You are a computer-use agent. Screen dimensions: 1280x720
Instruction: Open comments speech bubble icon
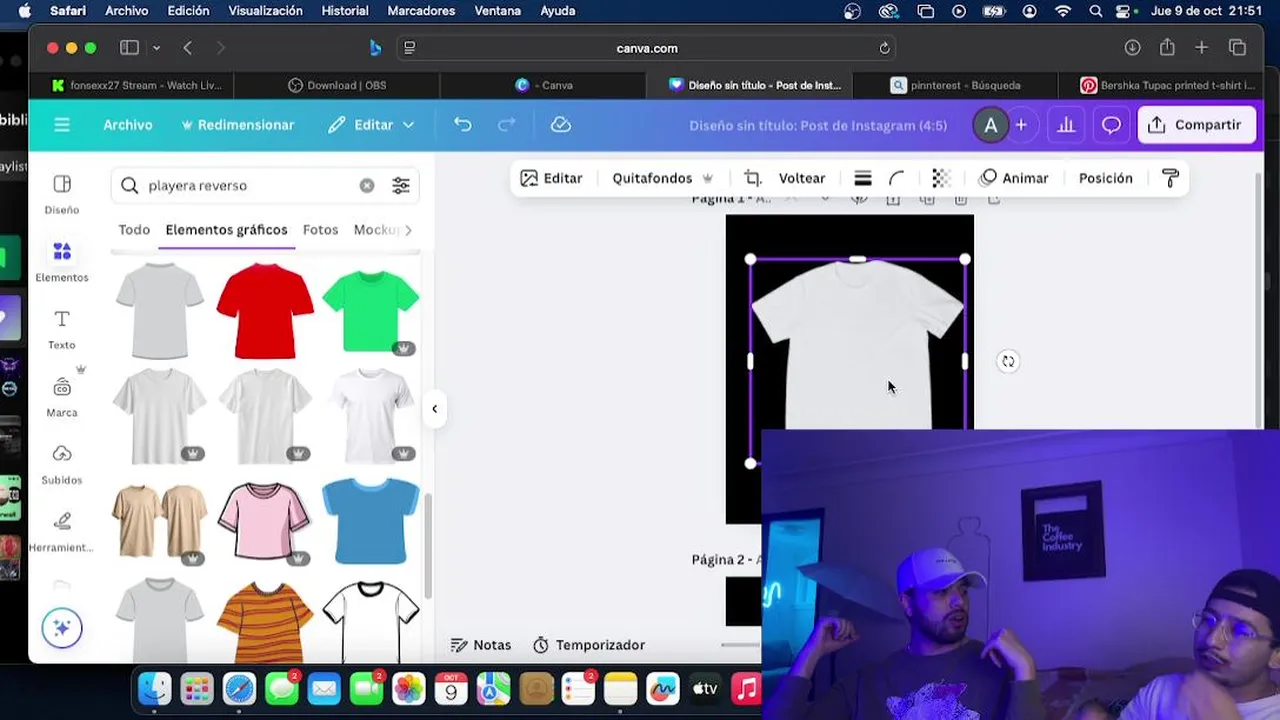(1111, 125)
